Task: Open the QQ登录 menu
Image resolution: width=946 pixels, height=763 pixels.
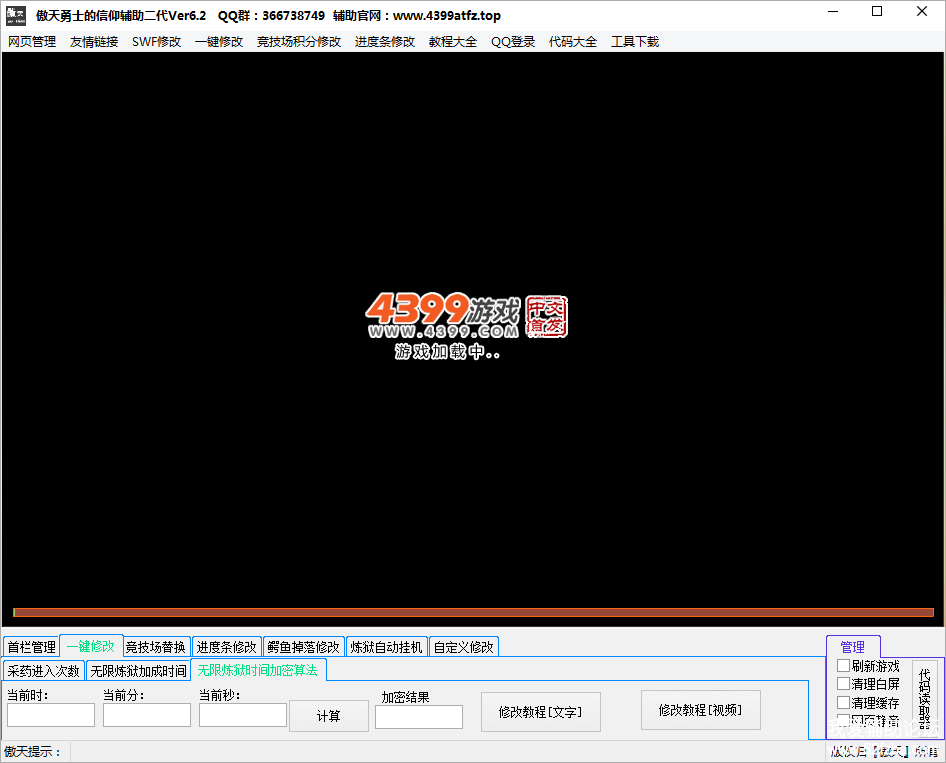Action: coord(513,42)
